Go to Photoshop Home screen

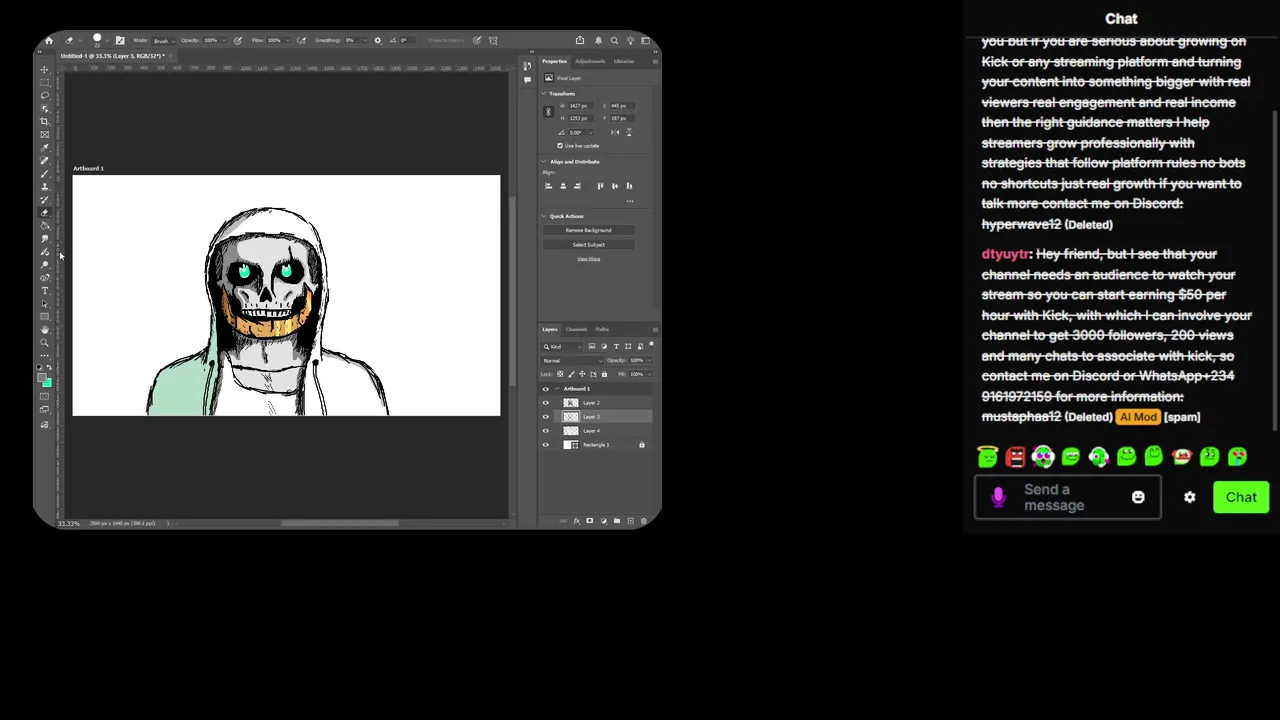click(49, 40)
